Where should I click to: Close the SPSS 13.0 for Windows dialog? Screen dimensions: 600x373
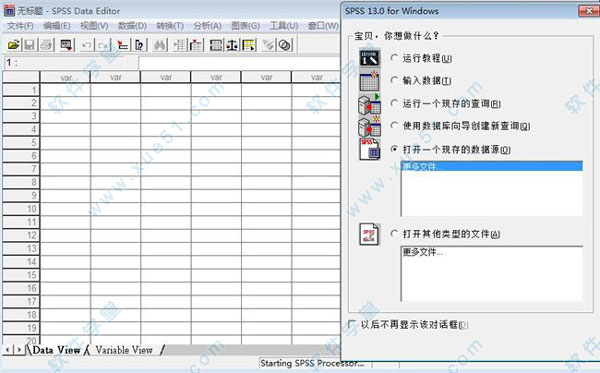[589, 11]
